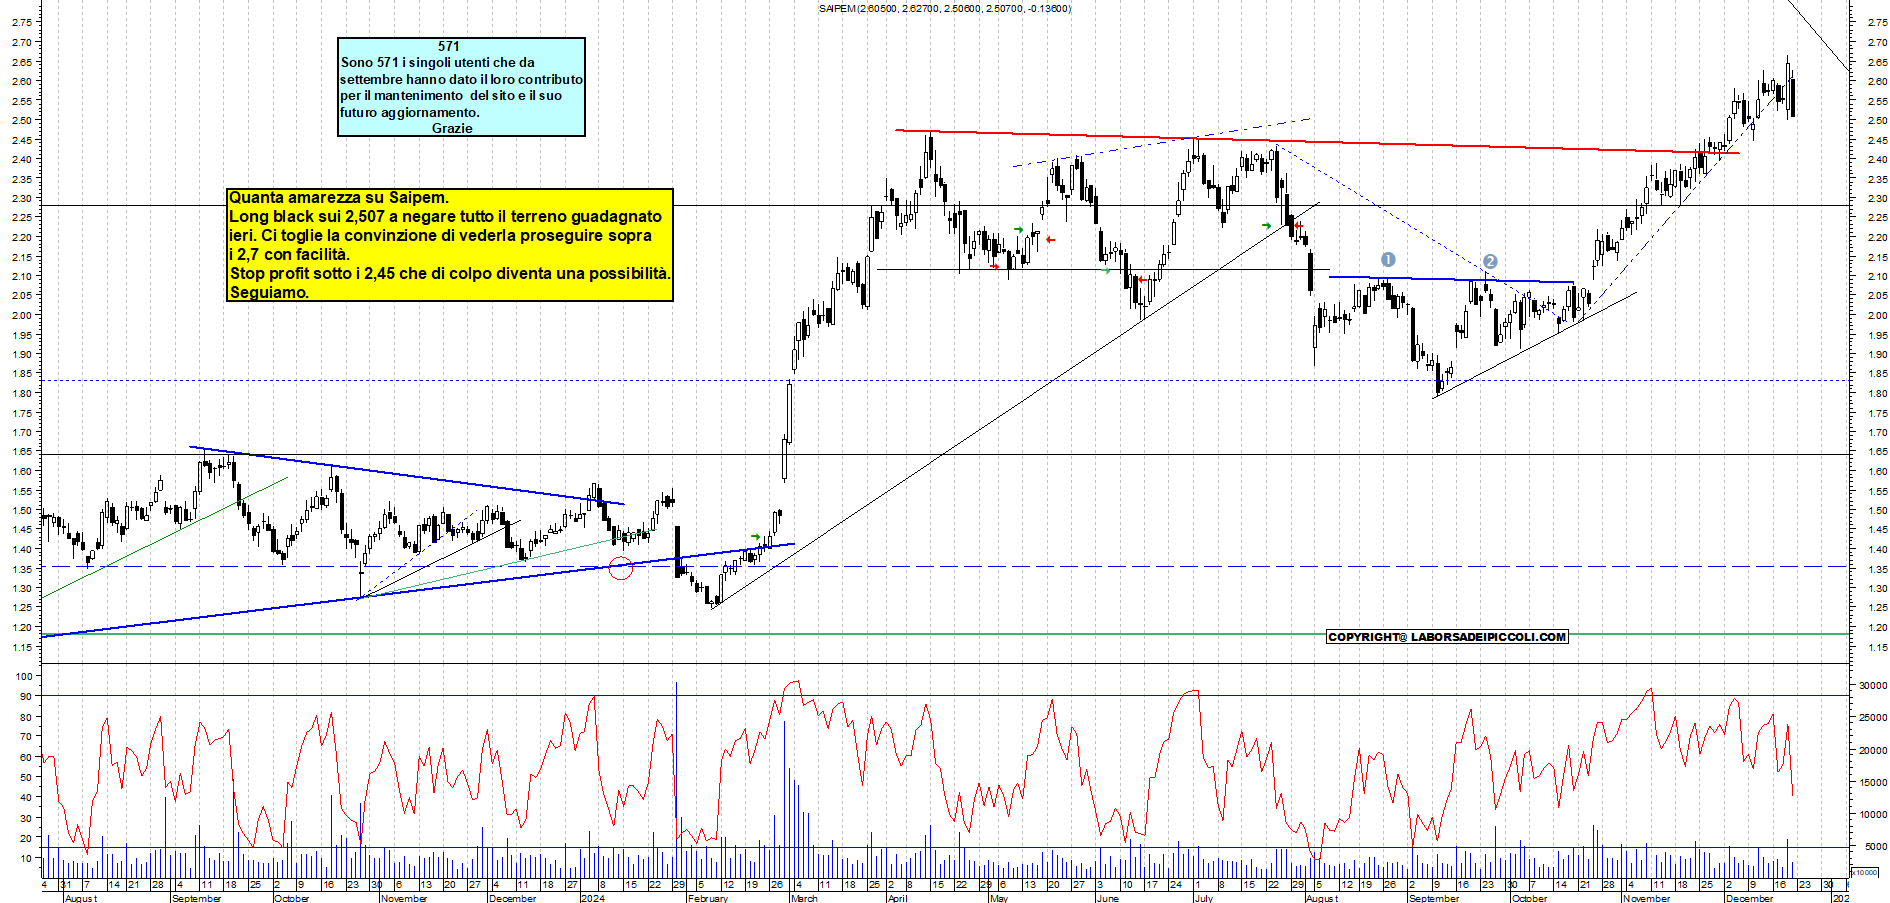Click the red circle marker on the blue trendline

[621, 568]
